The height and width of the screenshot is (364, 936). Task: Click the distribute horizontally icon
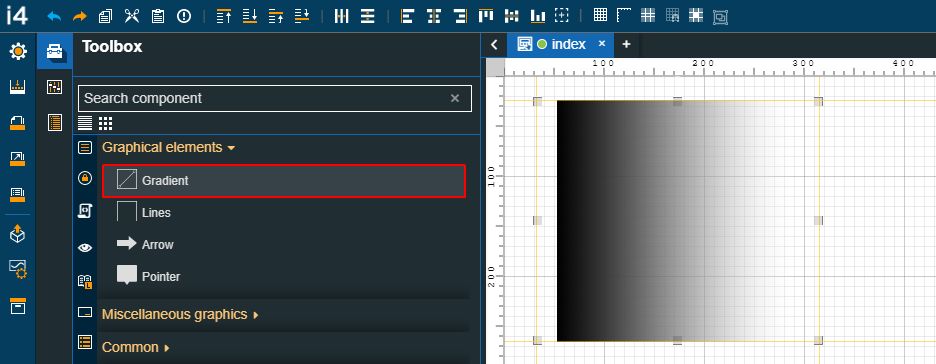click(341, 16)
